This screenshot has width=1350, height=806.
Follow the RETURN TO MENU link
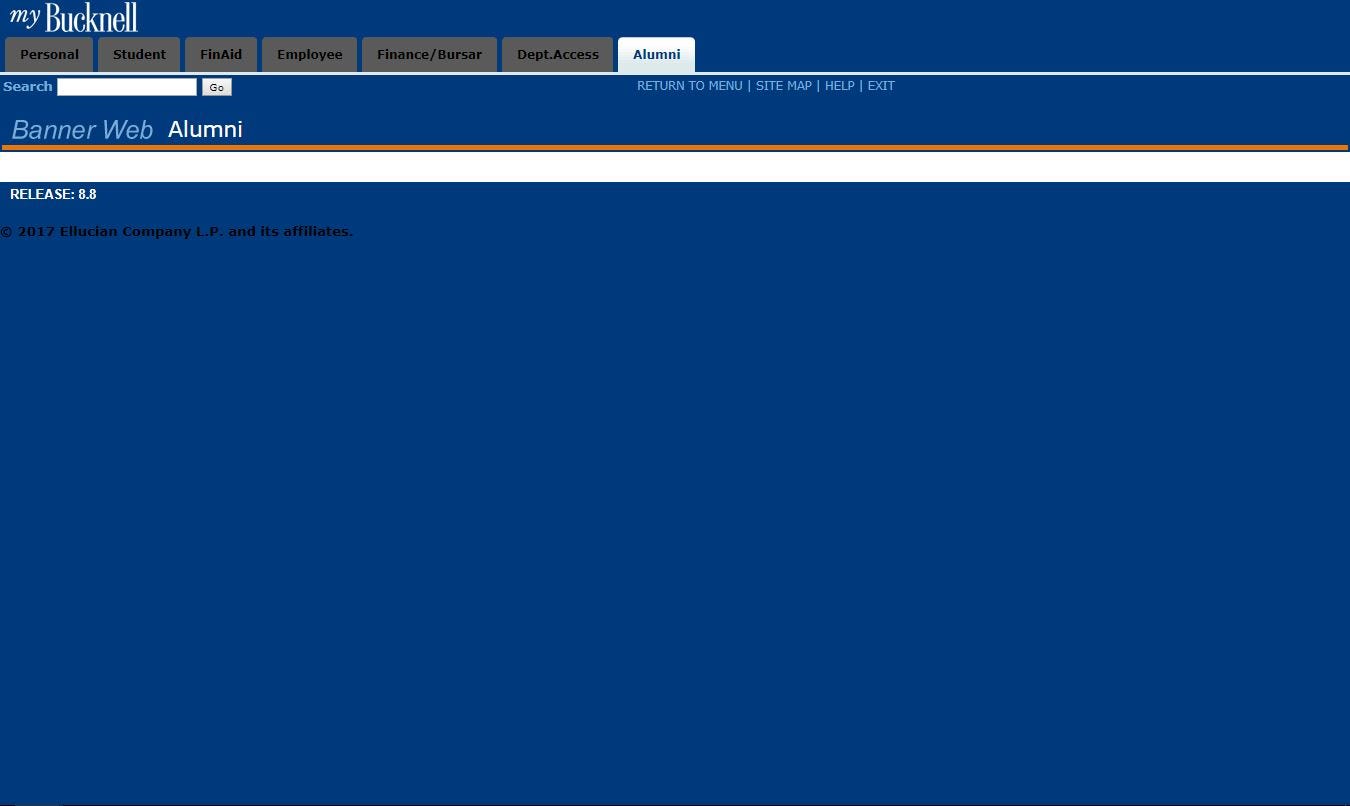[x=690, y=86]
